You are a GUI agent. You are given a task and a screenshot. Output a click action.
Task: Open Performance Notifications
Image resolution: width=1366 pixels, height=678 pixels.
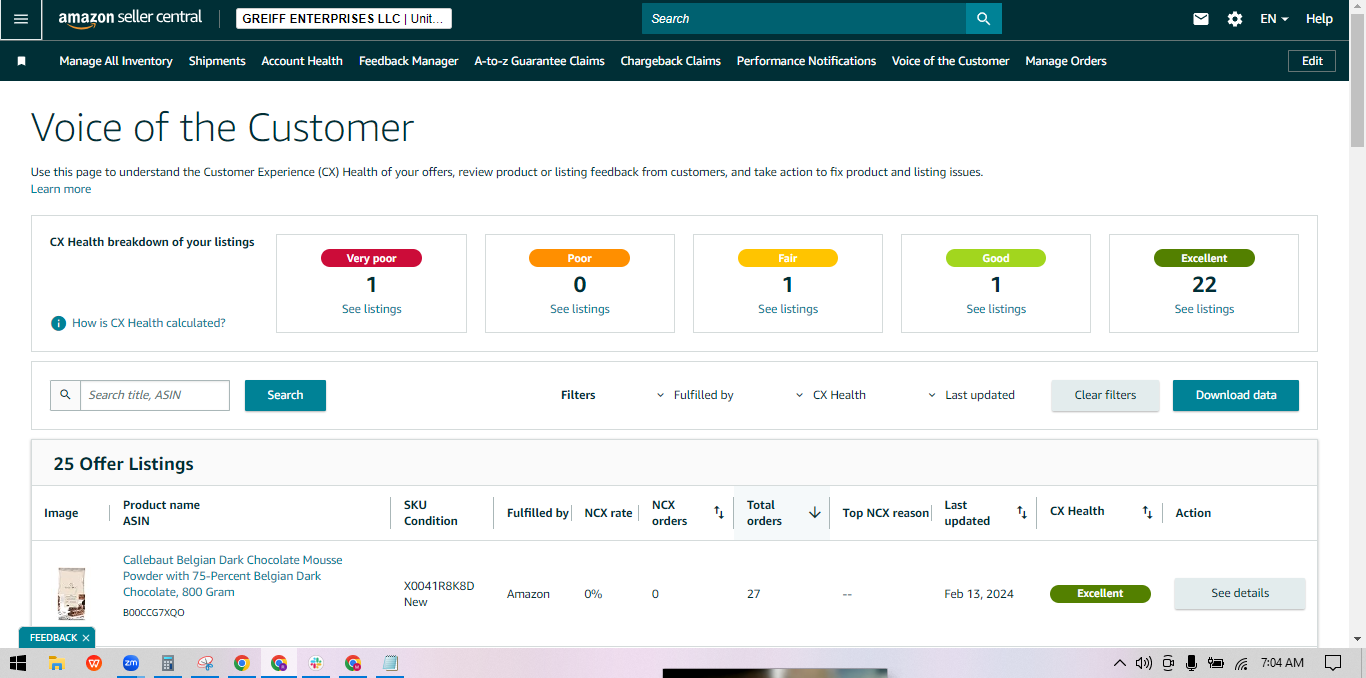[x=806, y=61]
